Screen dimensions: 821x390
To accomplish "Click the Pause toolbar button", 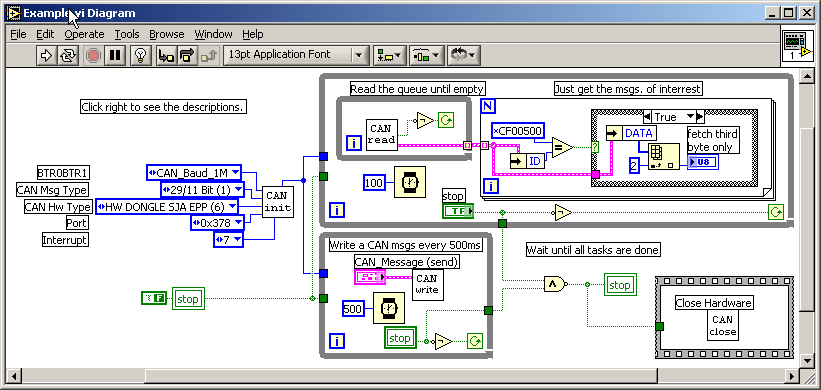I will click(115, 55).
